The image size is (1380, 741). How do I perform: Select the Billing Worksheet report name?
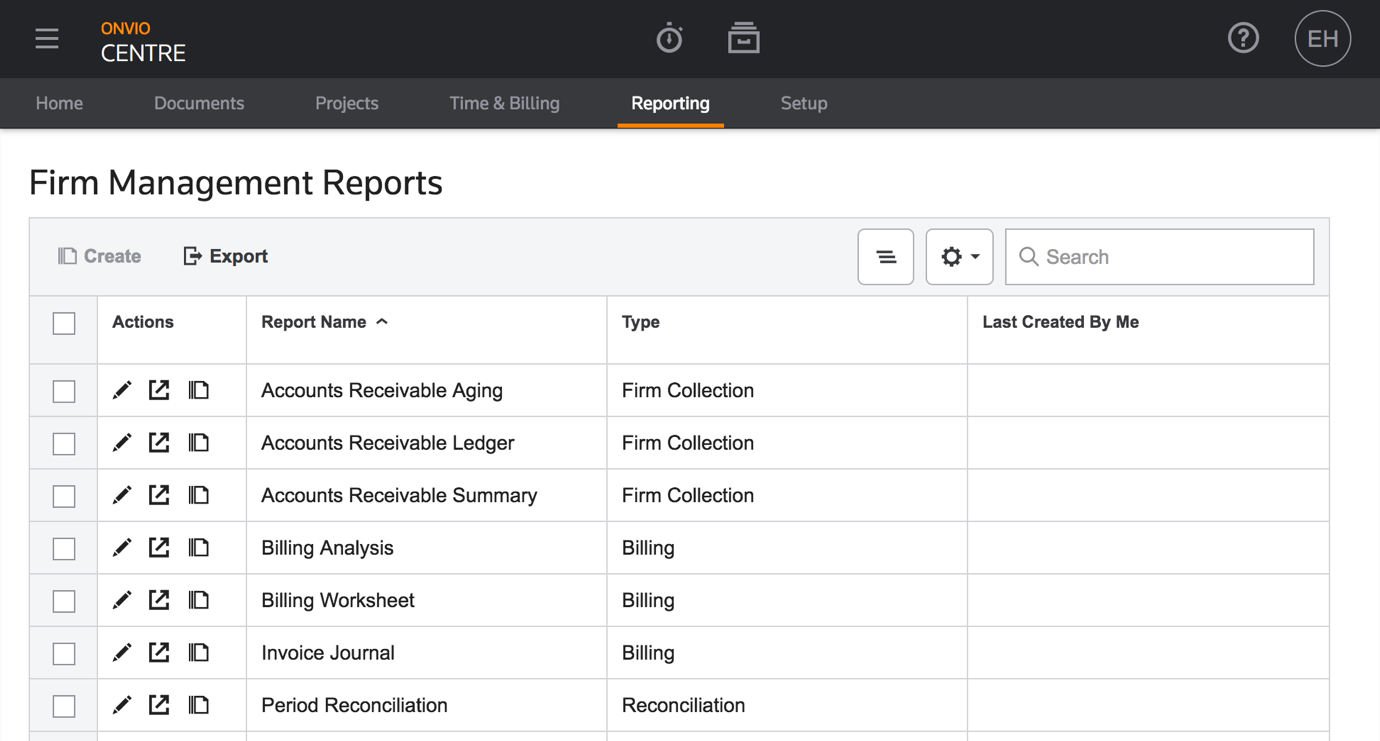click(338, 600)
